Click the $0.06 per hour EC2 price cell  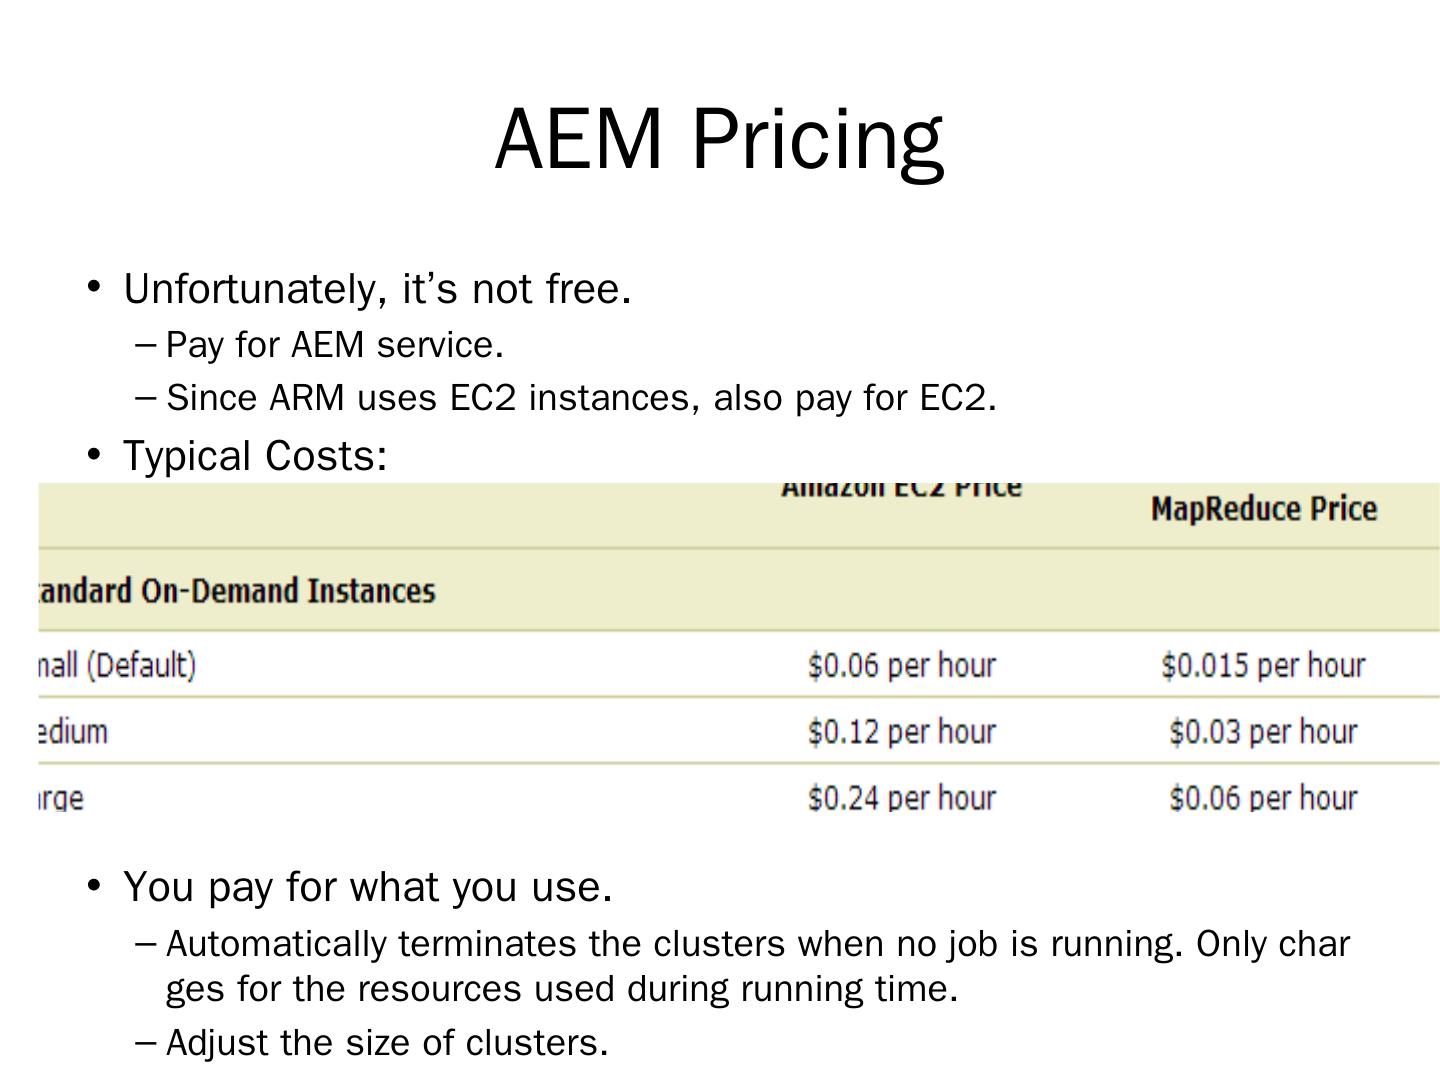click(x=902, y=665)
